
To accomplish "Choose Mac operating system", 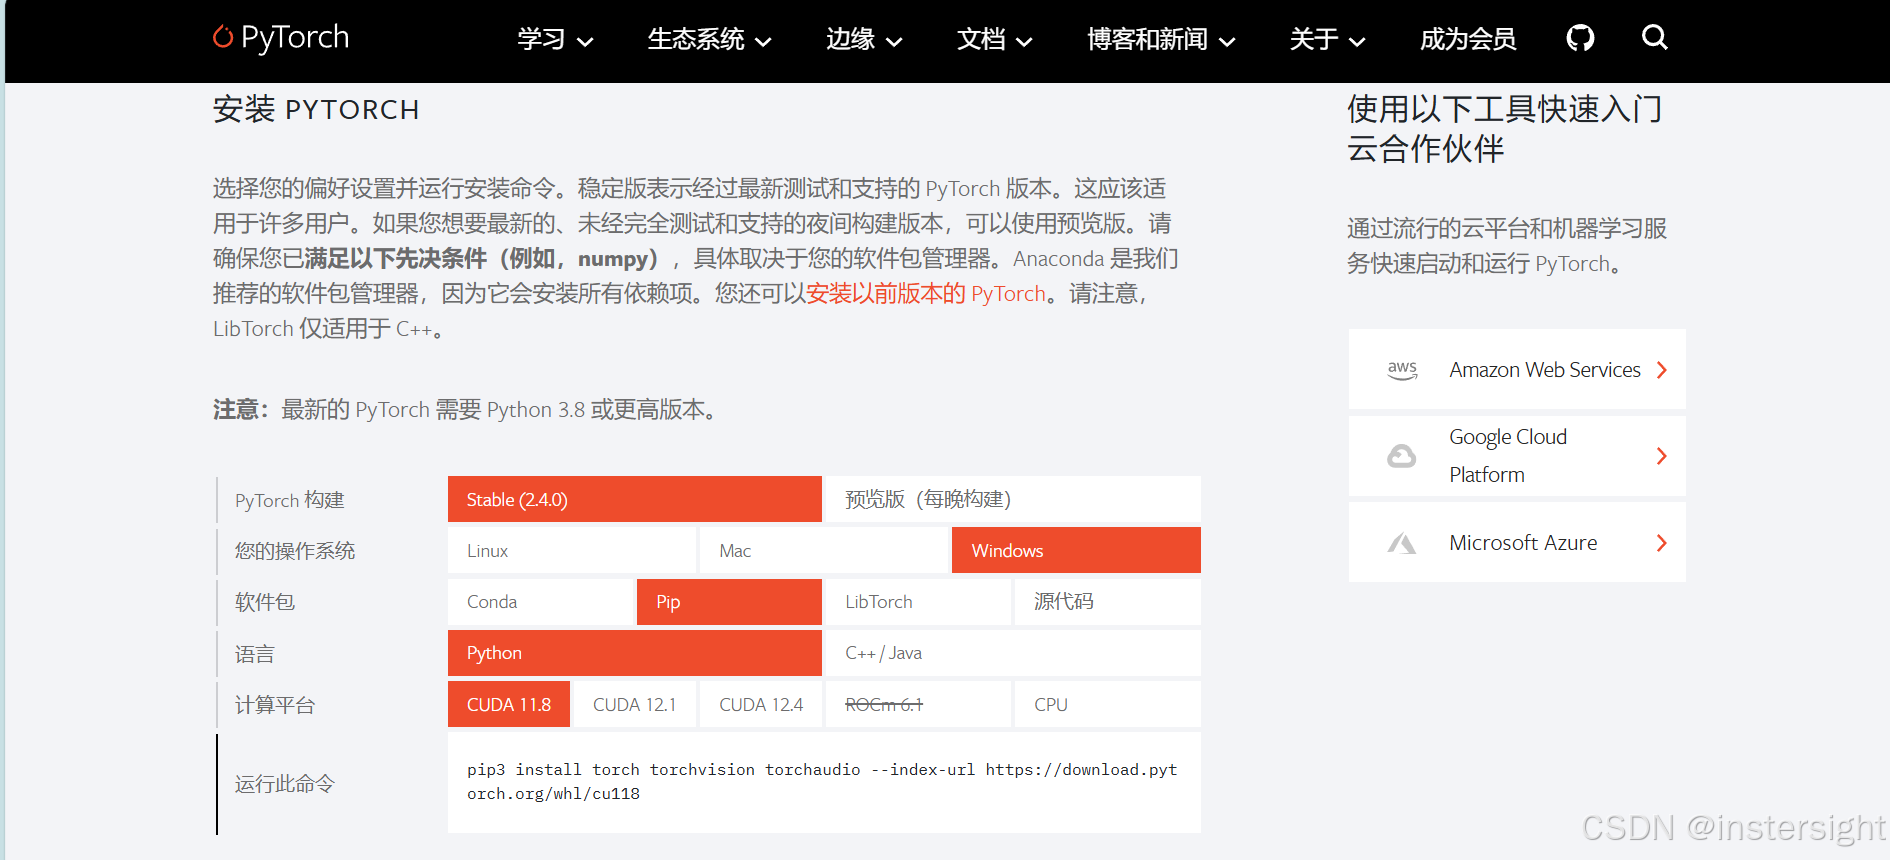I will pos(823,550).
